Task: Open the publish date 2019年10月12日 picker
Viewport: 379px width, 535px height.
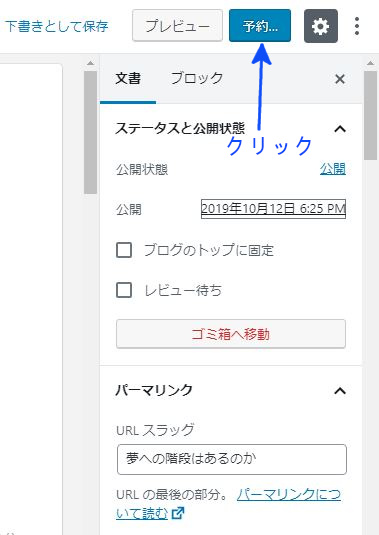Action: pos(273,209)
